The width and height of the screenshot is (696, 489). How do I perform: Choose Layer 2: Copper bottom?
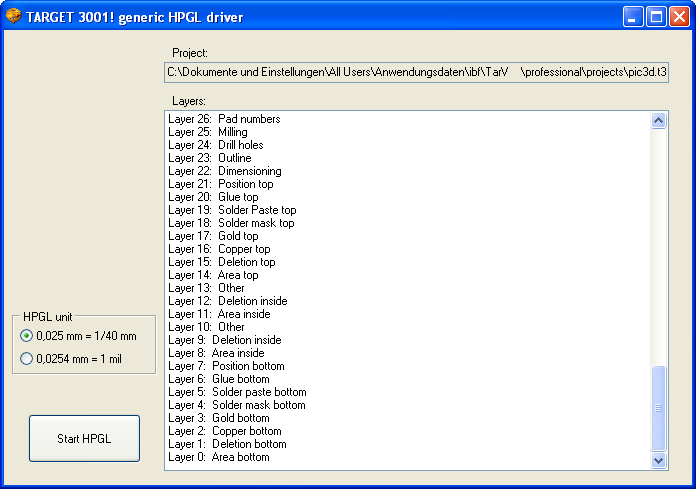click(225, 431)
